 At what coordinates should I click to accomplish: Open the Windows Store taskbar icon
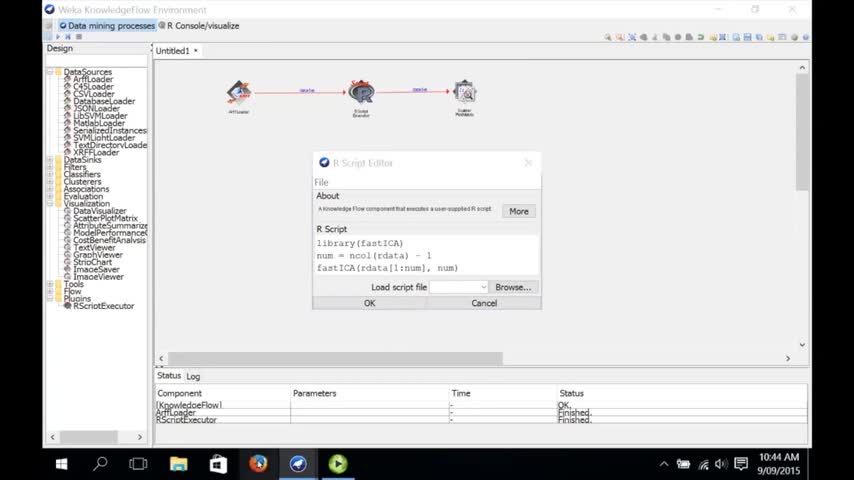pyautogui.click(x=218, y=464)
